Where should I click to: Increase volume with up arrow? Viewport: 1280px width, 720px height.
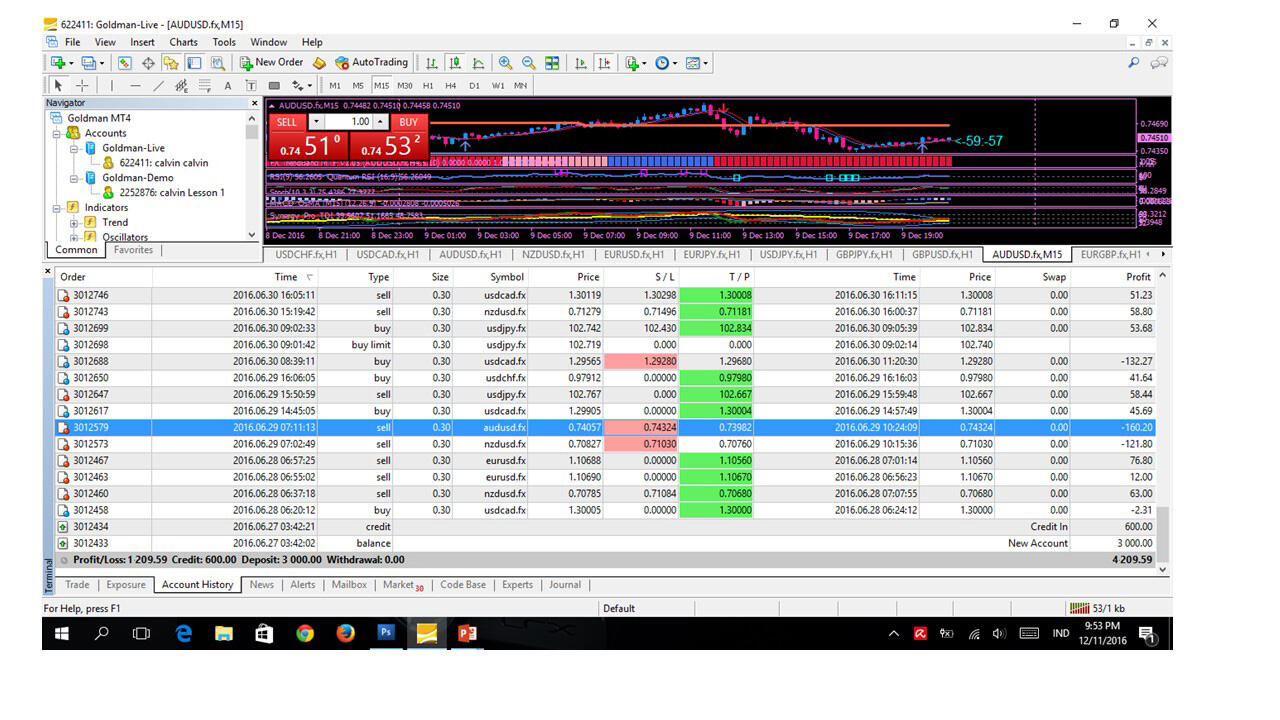point(381,122)
